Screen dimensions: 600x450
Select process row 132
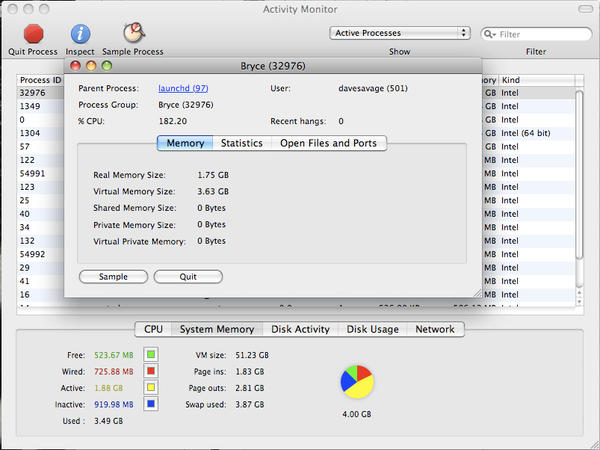pyautogui.click(x=41, y=241)
